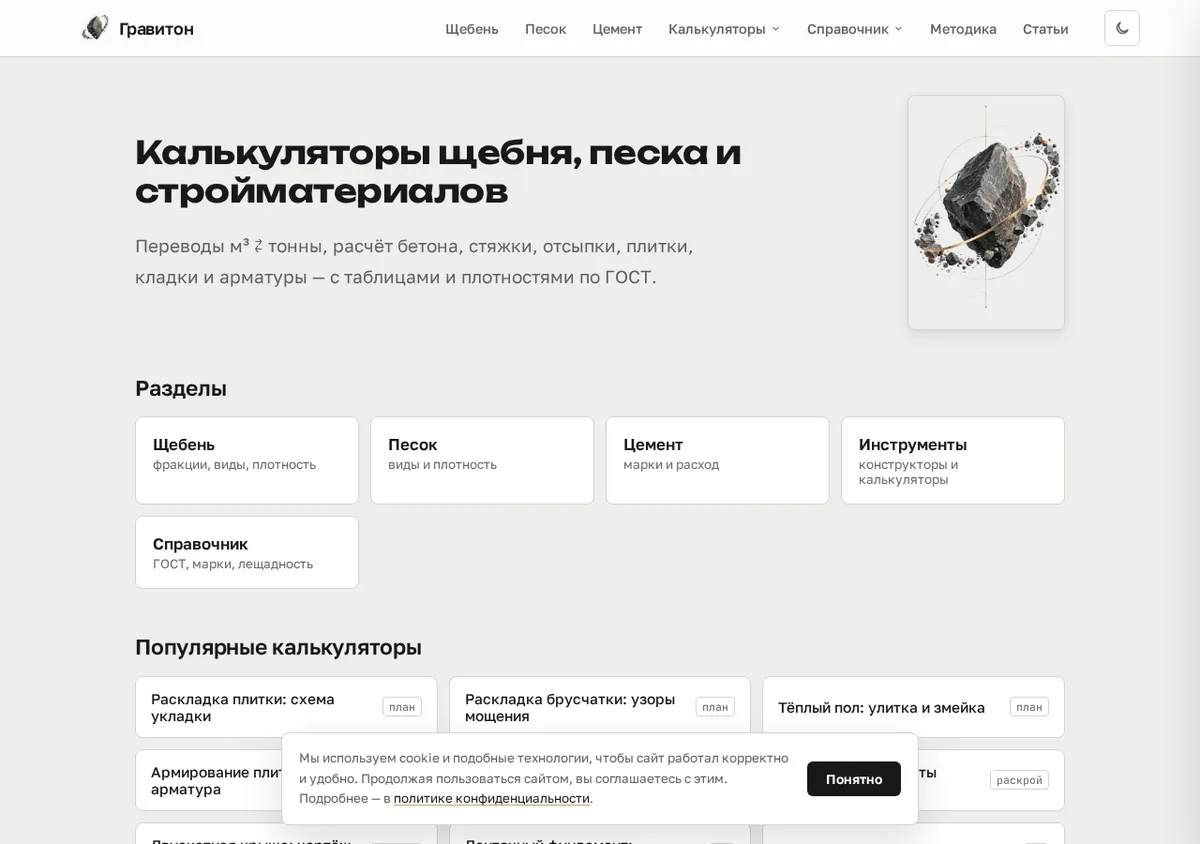
Task: Open Тёплый пол улитка и змейка calculator
Action: click(x=913, y=707)
